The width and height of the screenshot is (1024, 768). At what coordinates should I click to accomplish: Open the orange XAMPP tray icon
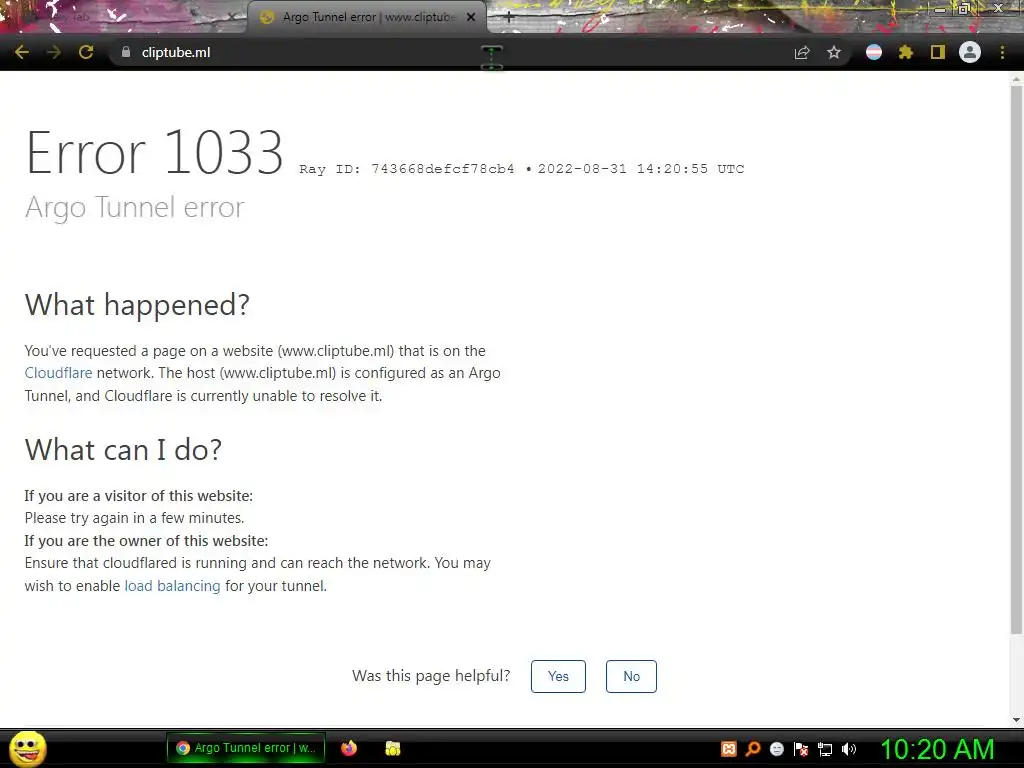click(729, 749)
